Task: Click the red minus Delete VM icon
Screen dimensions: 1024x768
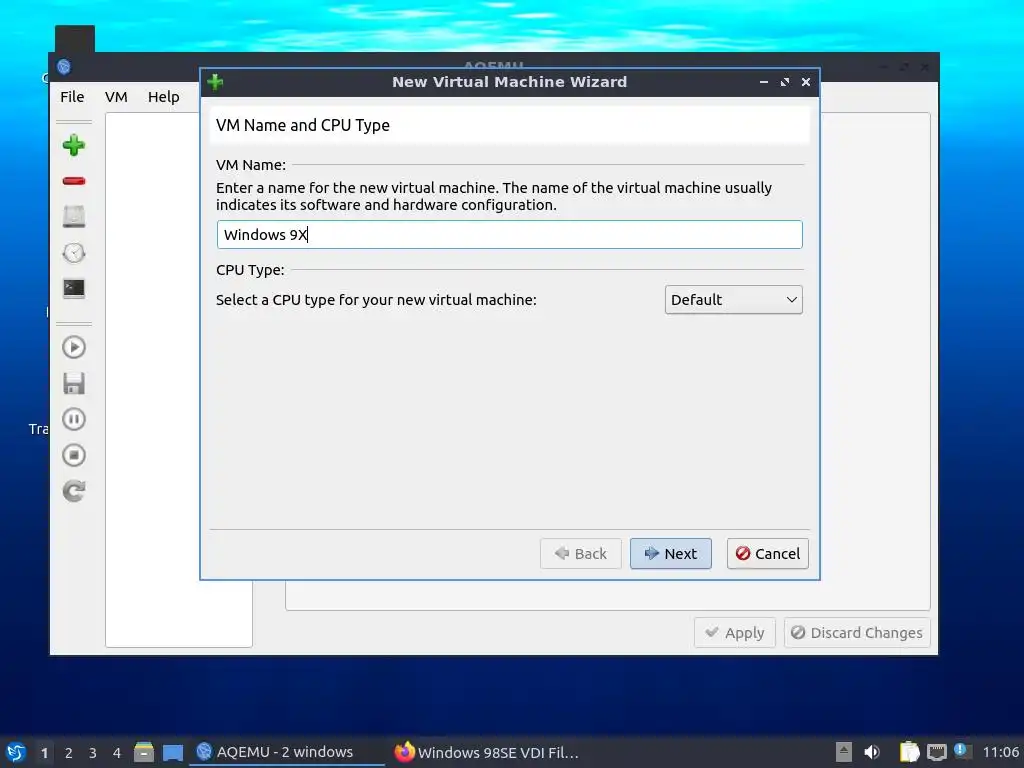Action: coord(74,181)
